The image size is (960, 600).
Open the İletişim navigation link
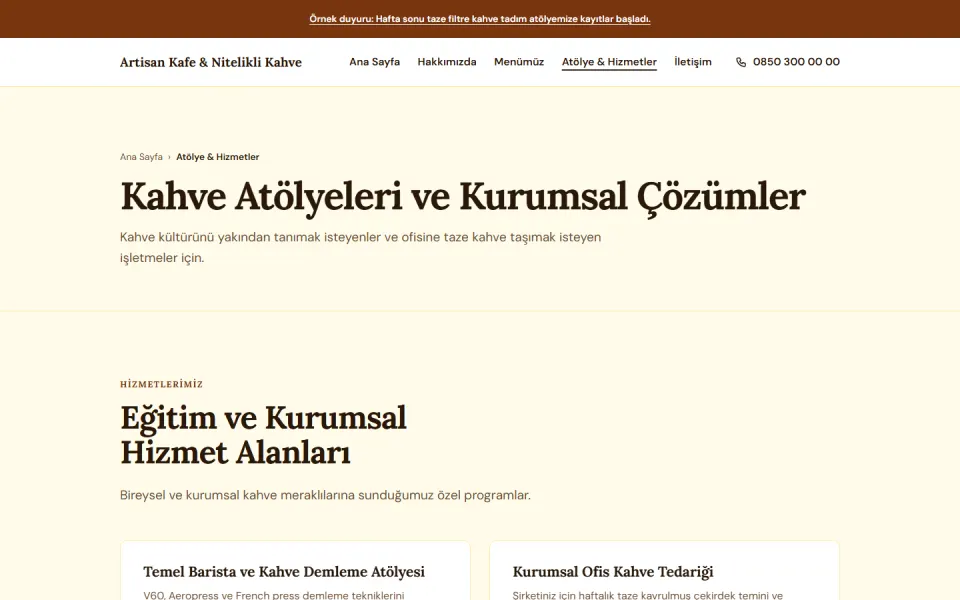(x=692, y=62)
